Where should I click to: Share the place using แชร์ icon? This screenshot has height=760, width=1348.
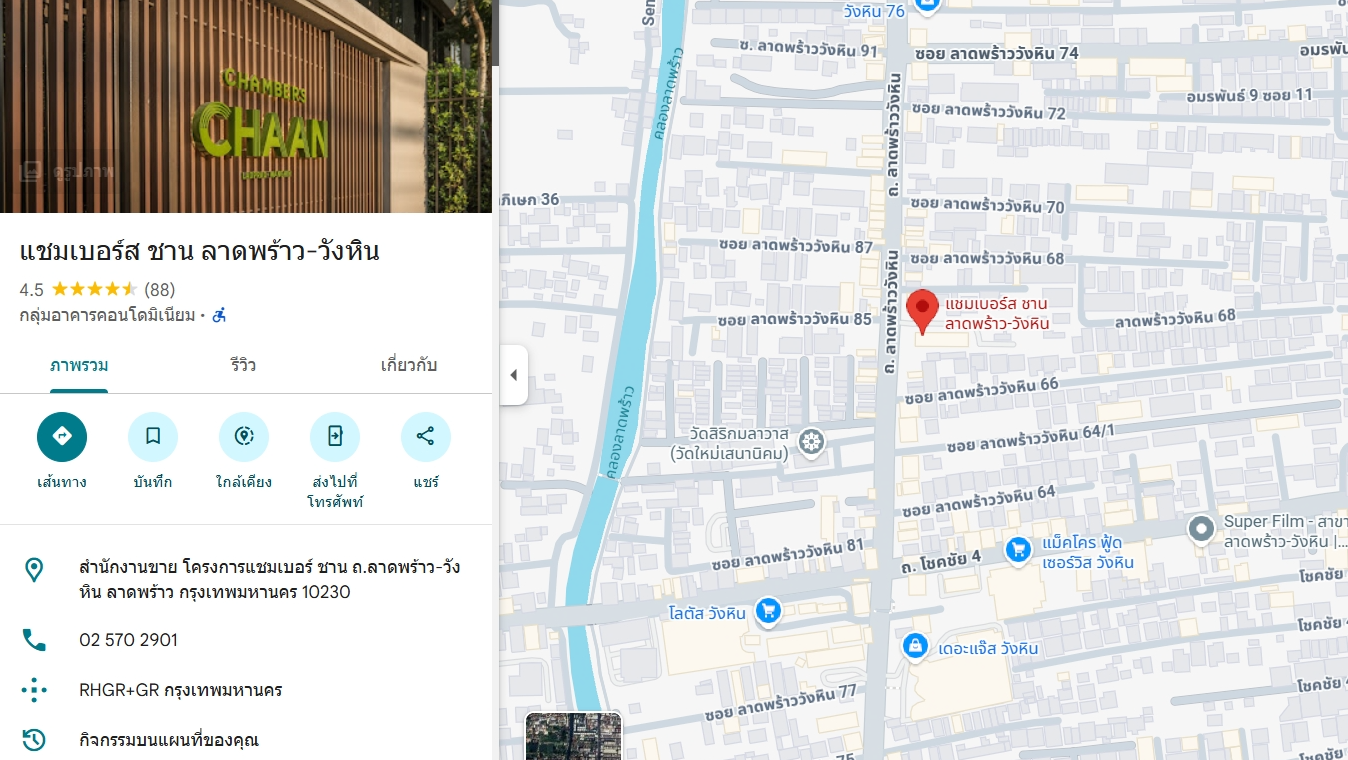[x=426, y=437]
